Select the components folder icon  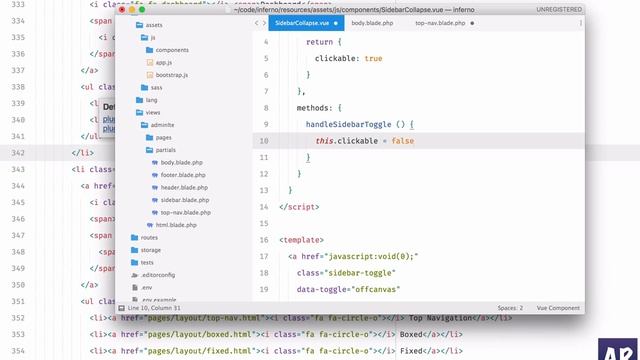149,50
